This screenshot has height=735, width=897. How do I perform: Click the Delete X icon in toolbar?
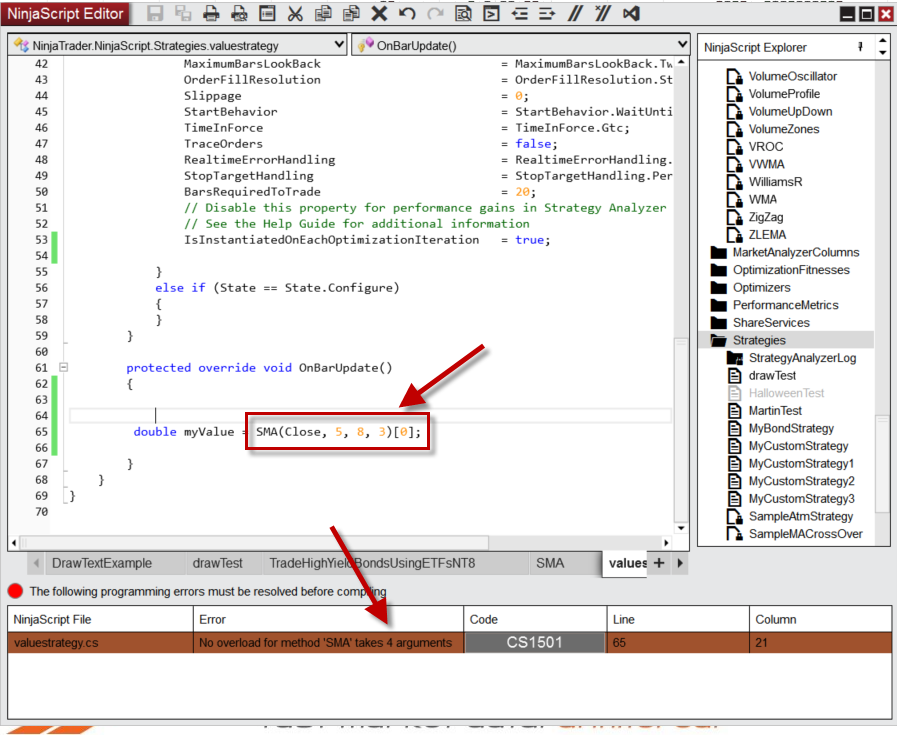pyautogui.click(x=379, y=13)
